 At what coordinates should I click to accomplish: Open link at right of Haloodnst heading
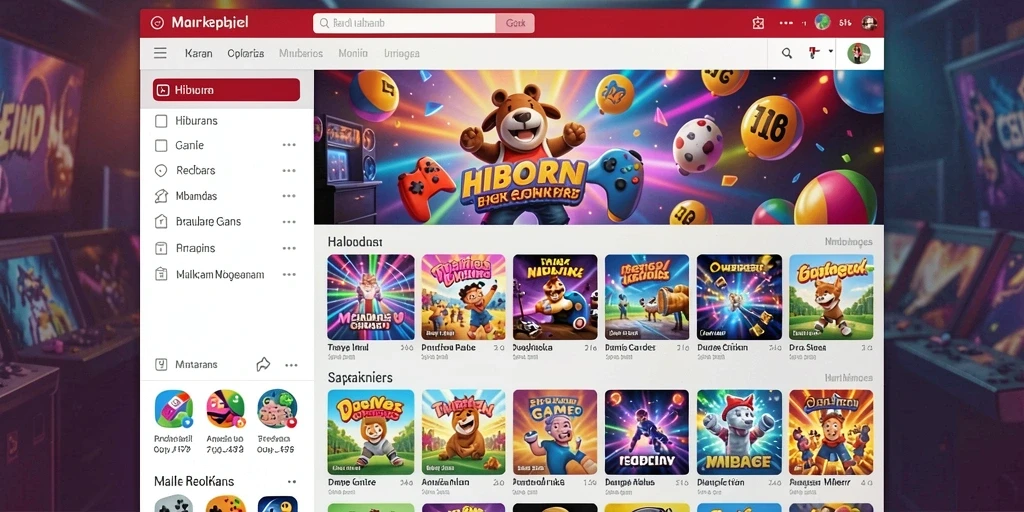pos(848,242)
